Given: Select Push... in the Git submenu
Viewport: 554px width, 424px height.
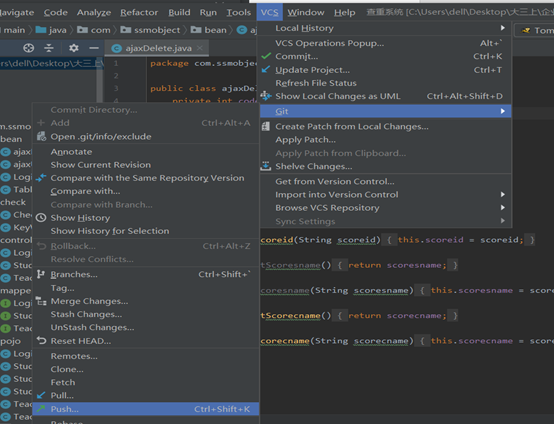Looking at the screenshot, I should [146, 409].
